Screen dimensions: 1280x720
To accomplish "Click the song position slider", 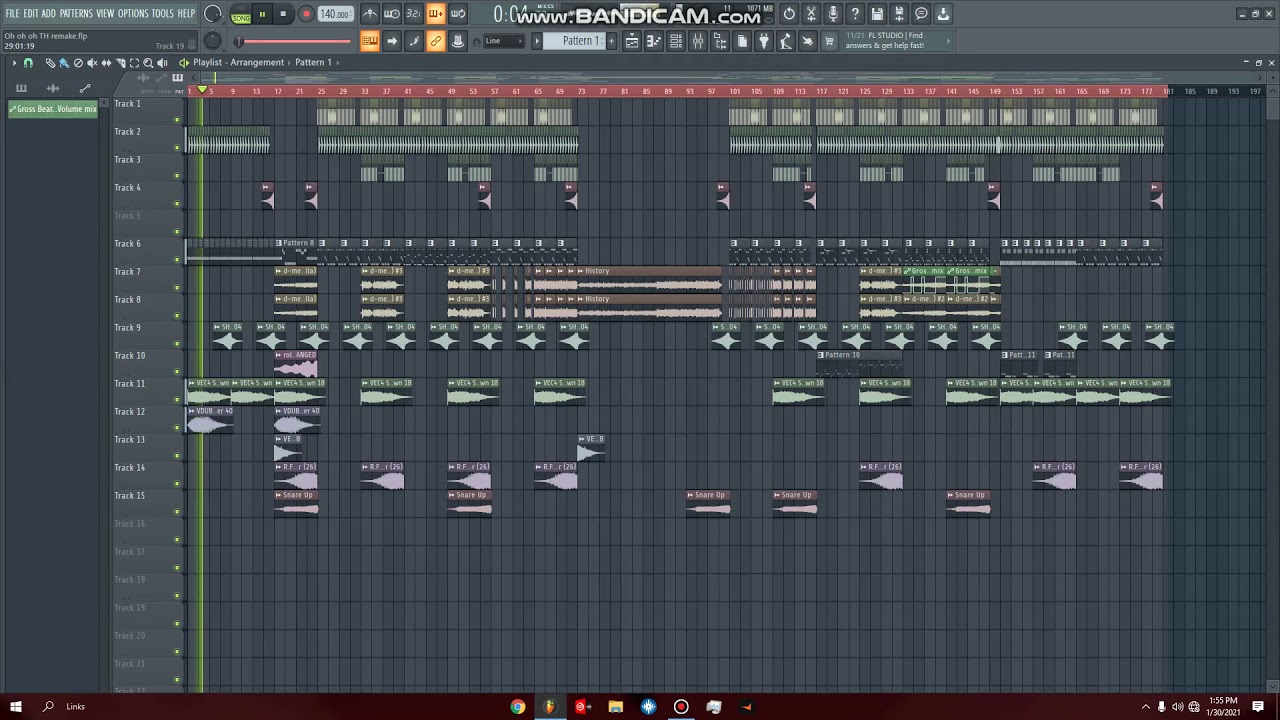I will tap(293, 41).
